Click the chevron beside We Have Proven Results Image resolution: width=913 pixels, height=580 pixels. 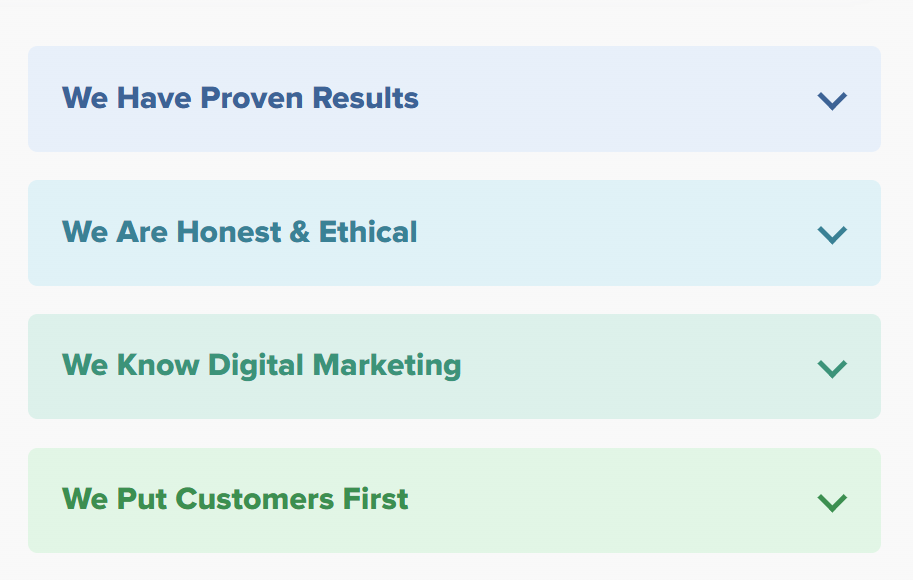(832, 100)
